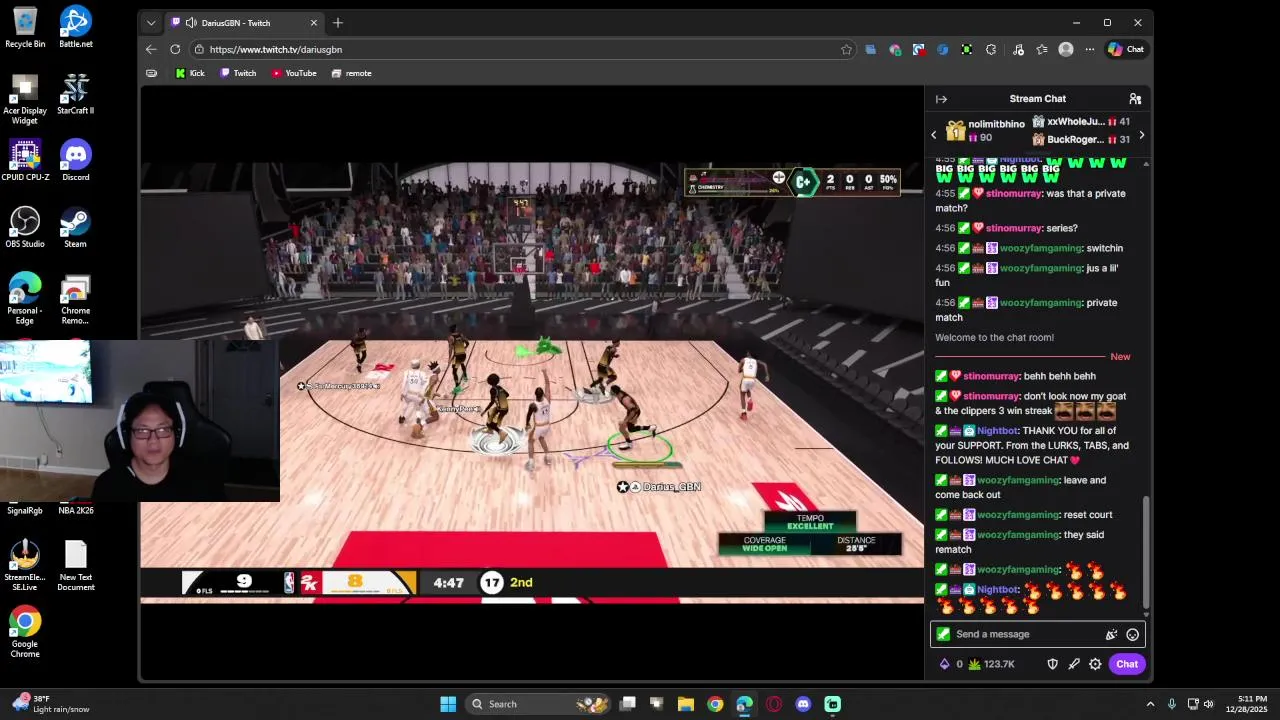Open a new browser tab

[x=338, y=22]
